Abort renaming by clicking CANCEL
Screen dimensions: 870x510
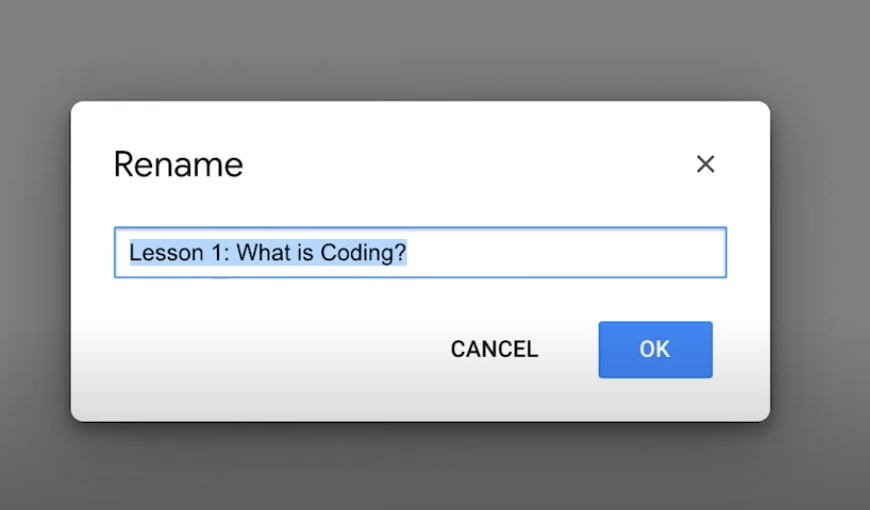tap(494, 350)
